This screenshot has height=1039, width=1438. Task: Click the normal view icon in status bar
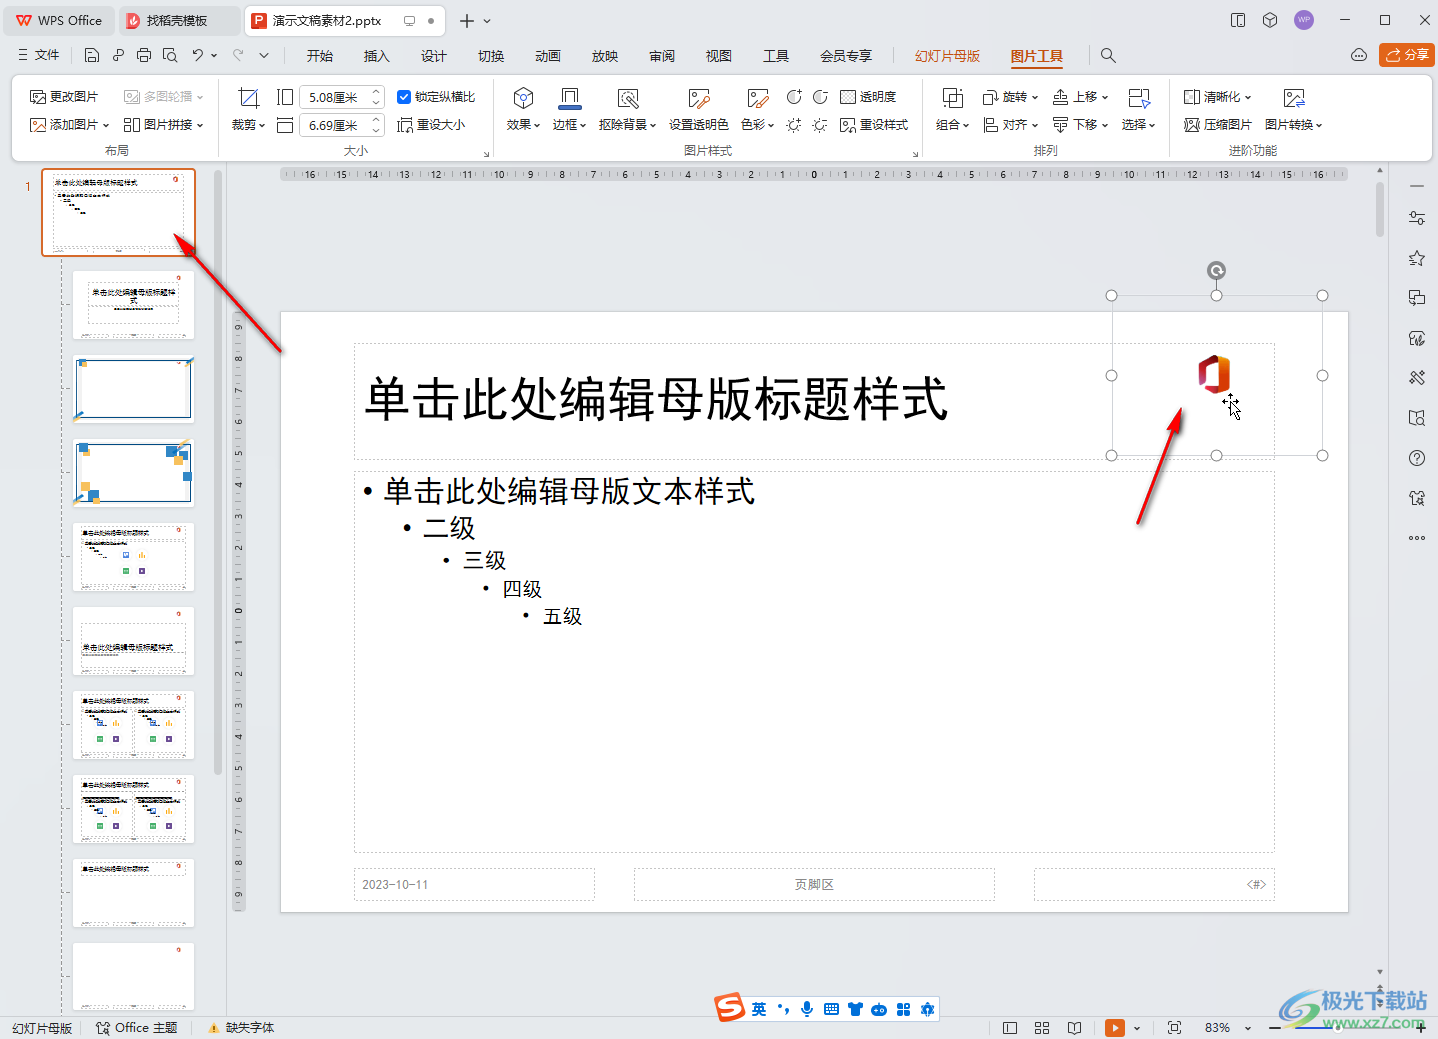coord(1010,1028)
